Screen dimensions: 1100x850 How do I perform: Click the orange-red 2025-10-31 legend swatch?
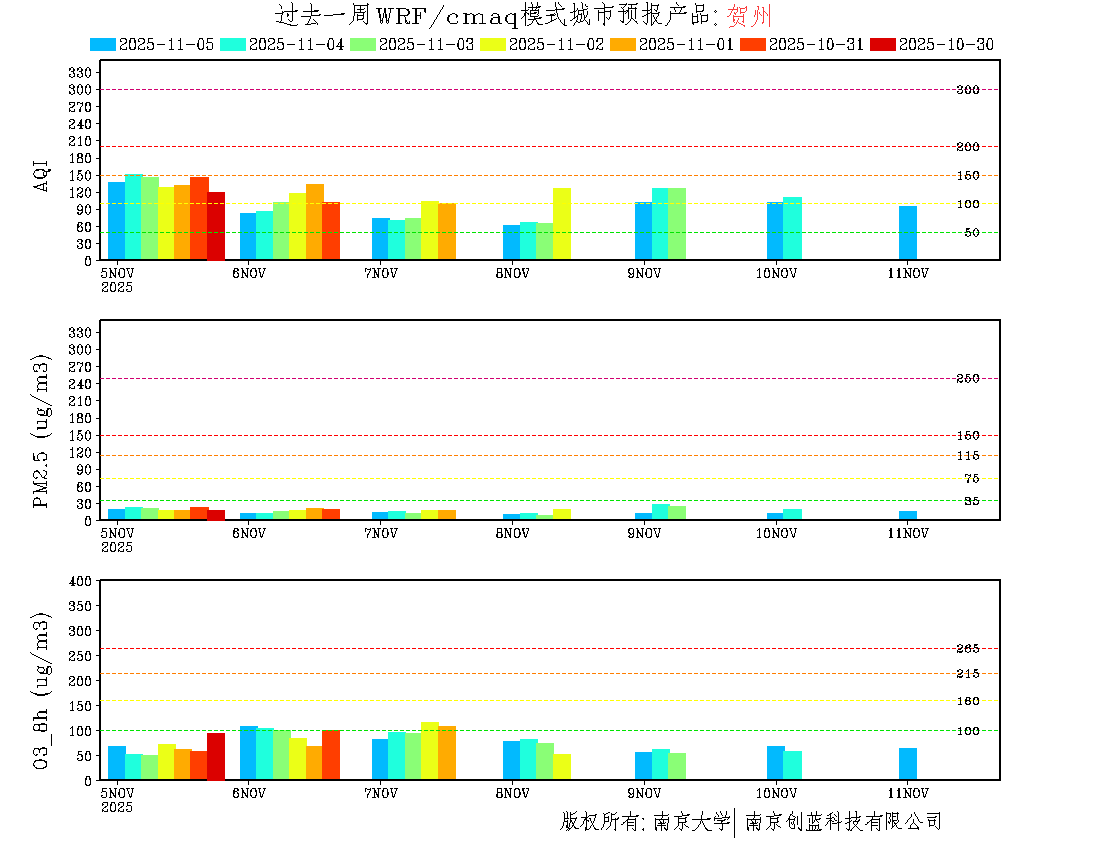[753, 44]
